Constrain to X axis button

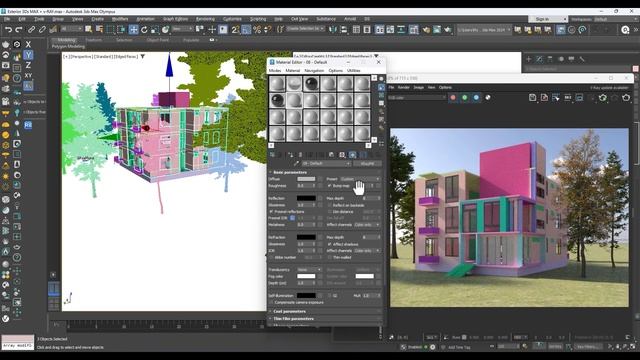point(28,44)
